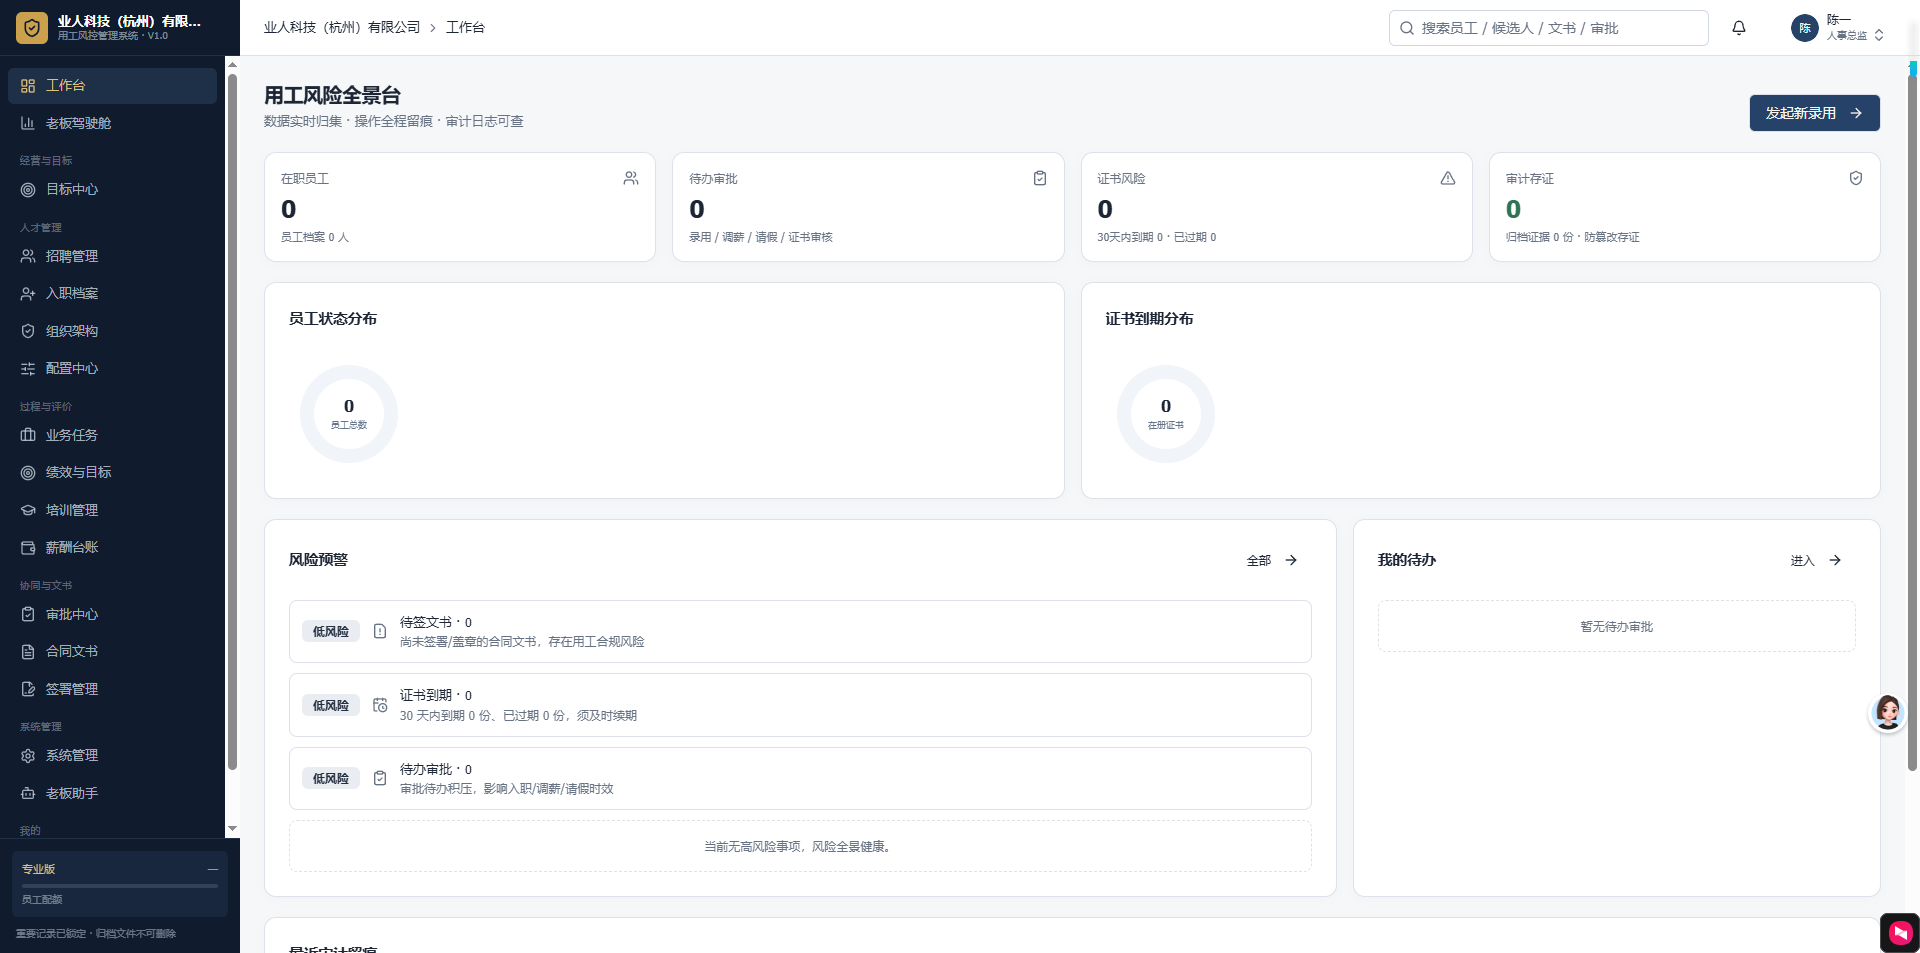Click the 发起新录用 button
The image size is (1920, 953).
(x=1814, y=113)
